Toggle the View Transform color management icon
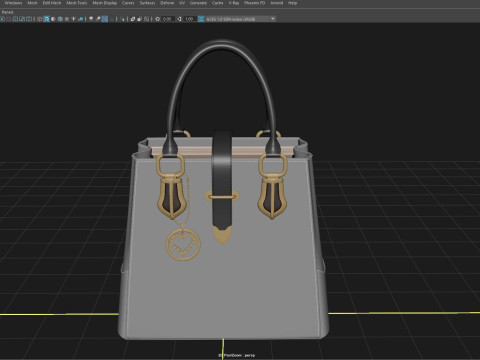 pos(201,19)
